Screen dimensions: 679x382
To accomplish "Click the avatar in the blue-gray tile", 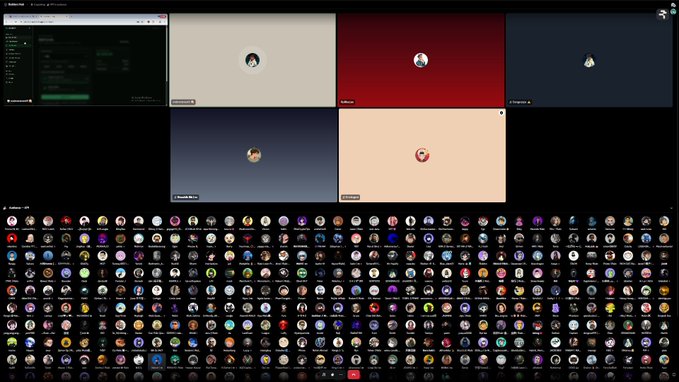I will (254, 155).
